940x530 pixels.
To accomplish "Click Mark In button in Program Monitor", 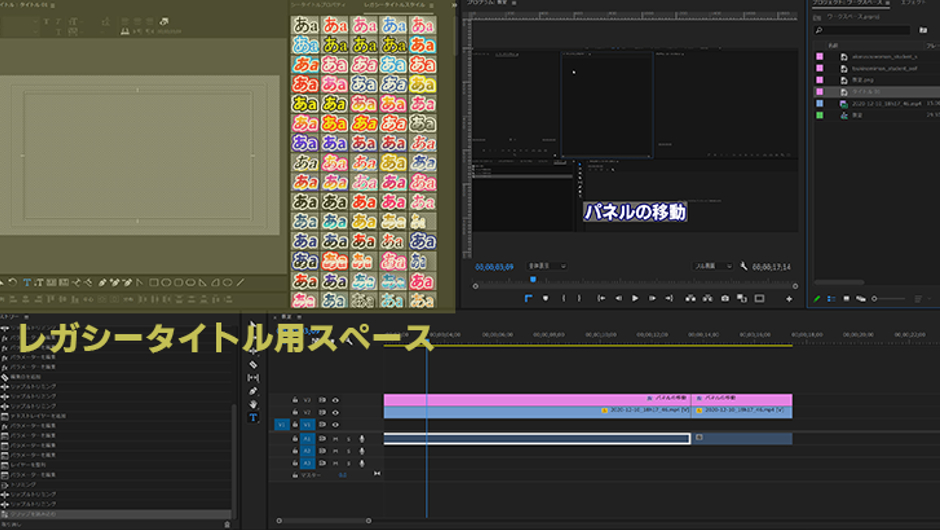I will 563,299.
